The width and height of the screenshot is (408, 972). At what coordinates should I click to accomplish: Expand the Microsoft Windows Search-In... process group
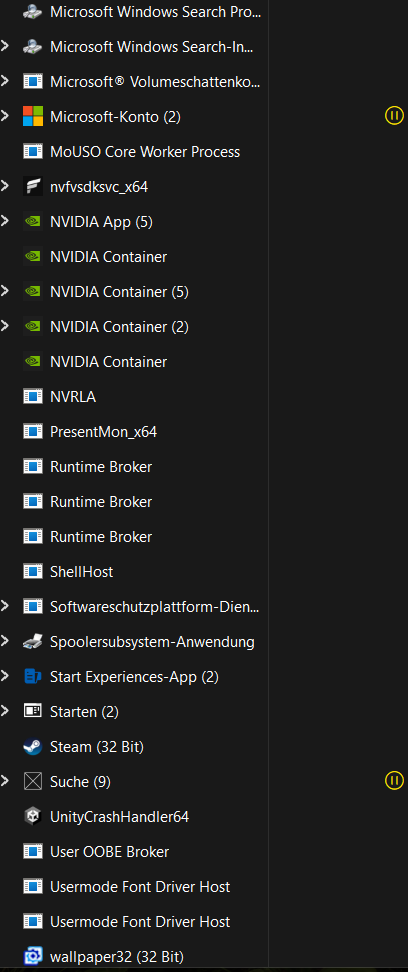[5, 46]
